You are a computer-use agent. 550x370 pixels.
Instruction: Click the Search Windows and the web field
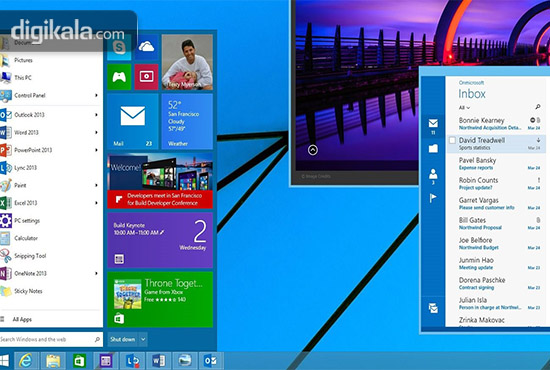[x=51, y=339]
